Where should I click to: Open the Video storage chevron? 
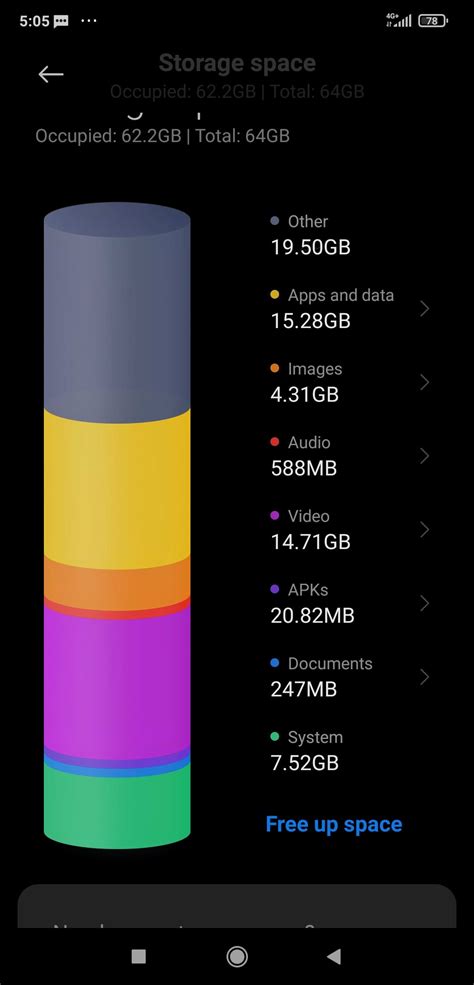tap(424, 530)
